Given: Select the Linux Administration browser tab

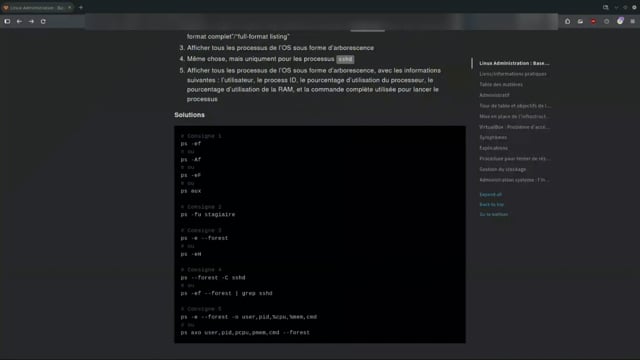Looking at the screenshot, I should pos(37,7).
